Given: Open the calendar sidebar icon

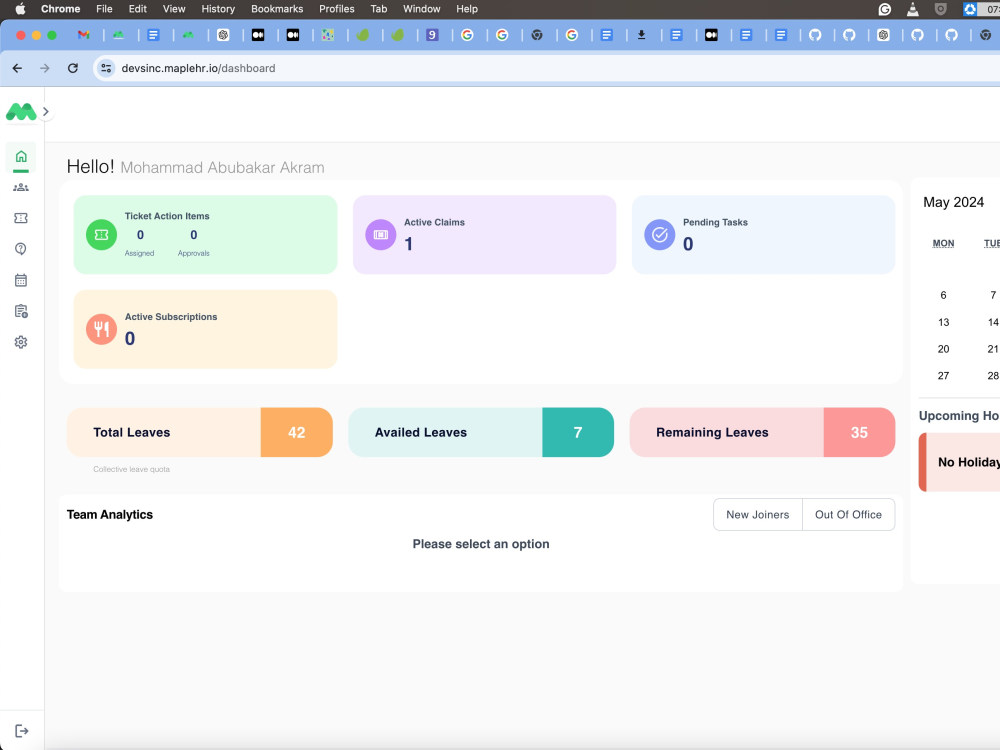Looking at the screenshot, I should tap(21, 280).
